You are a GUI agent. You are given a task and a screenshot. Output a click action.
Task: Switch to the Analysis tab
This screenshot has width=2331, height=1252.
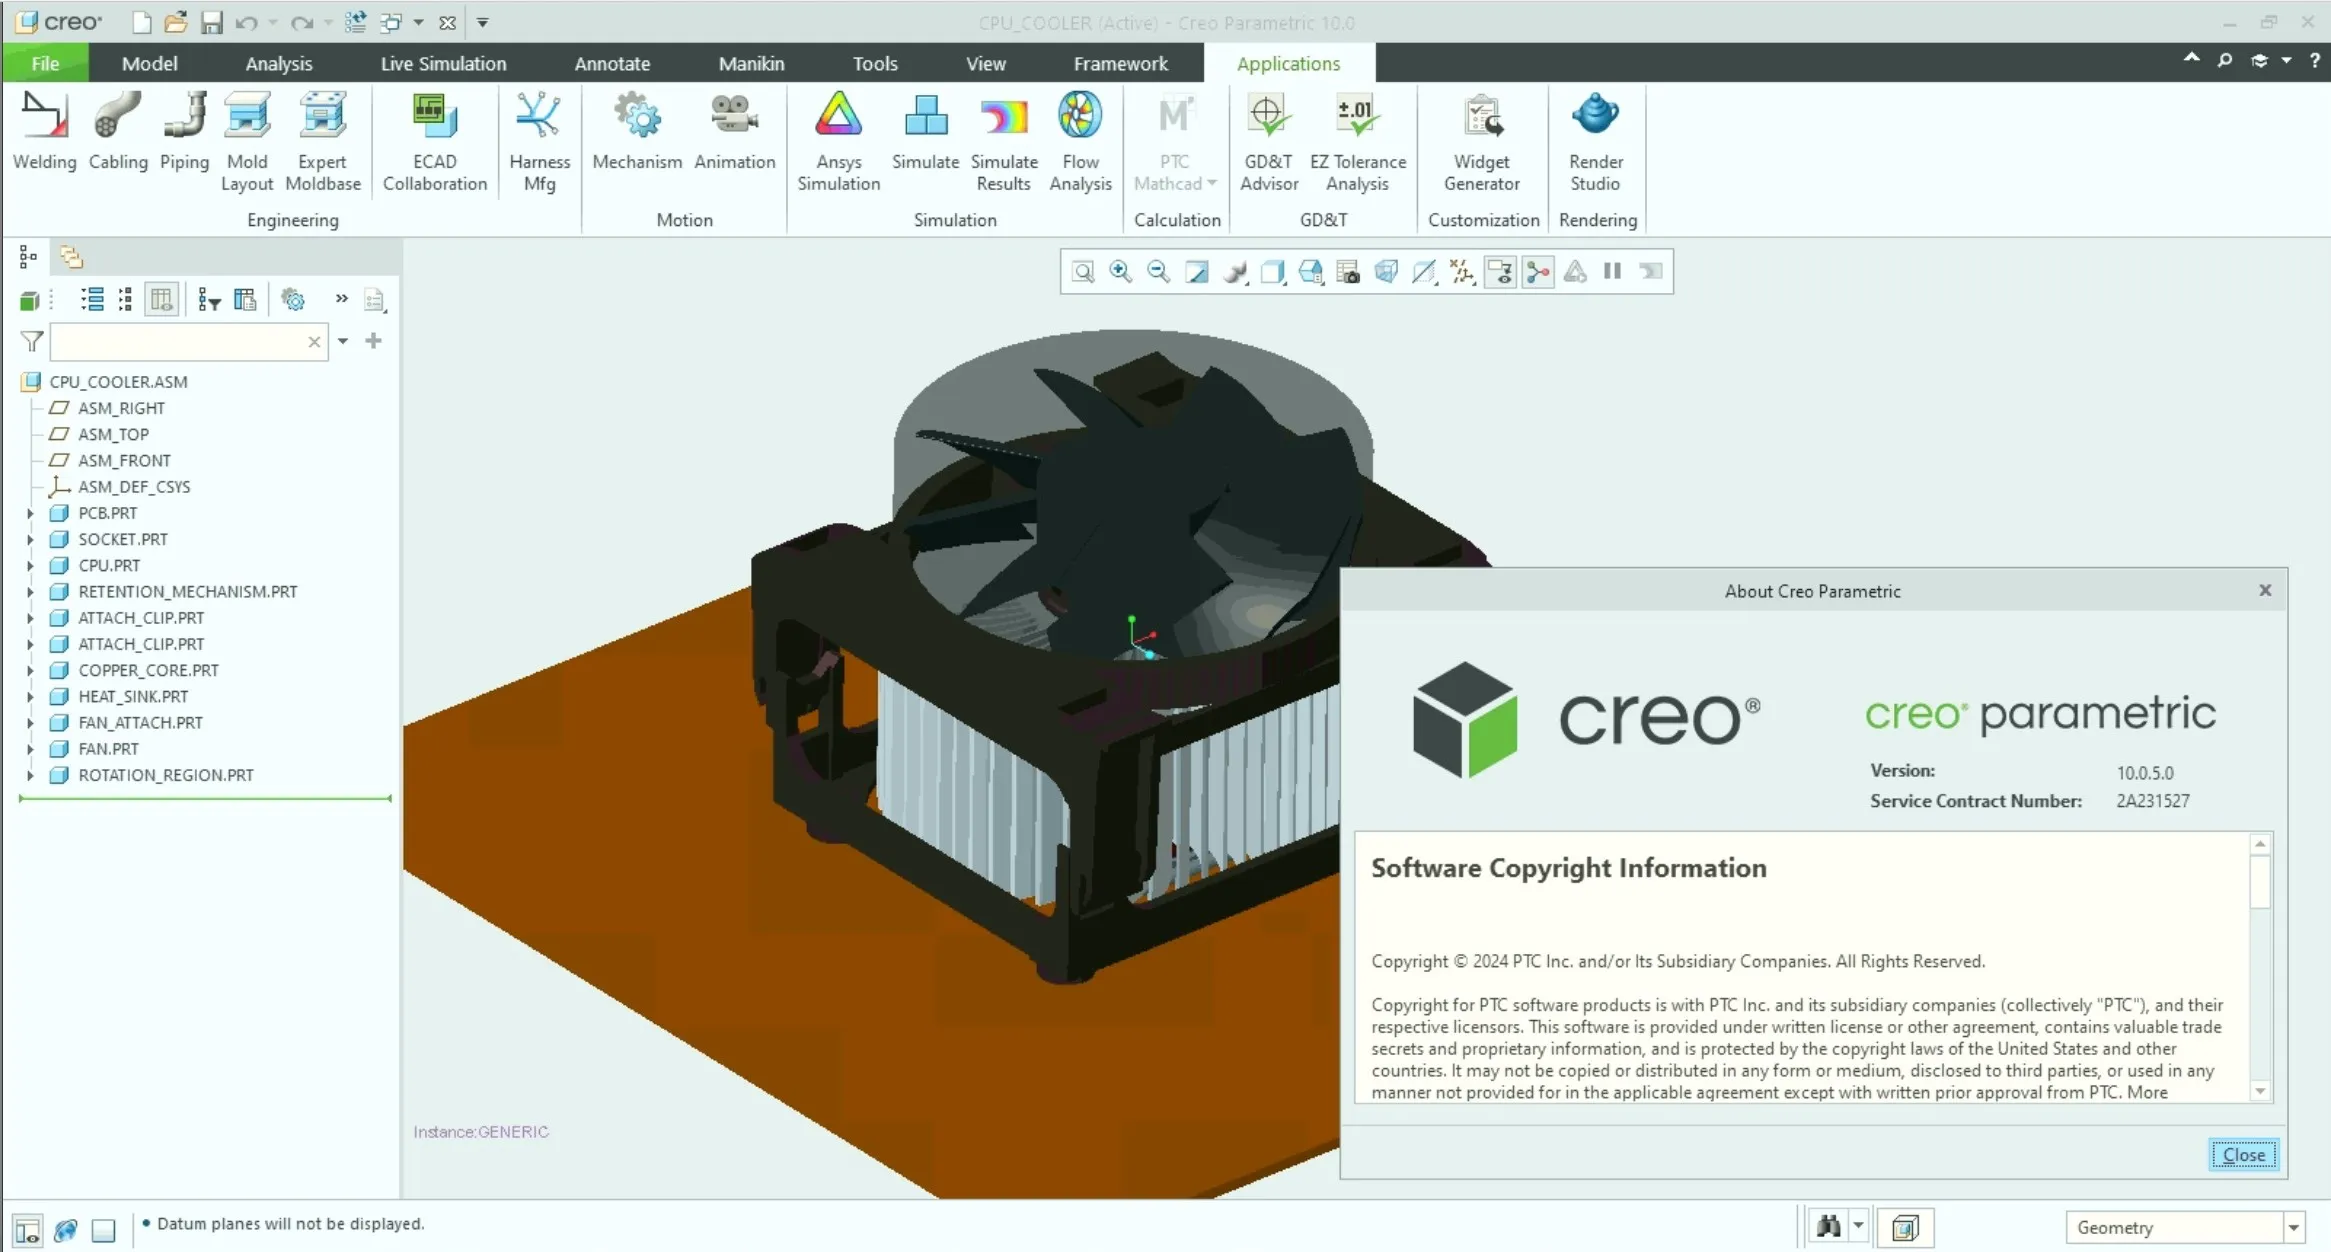click(279, 63)
